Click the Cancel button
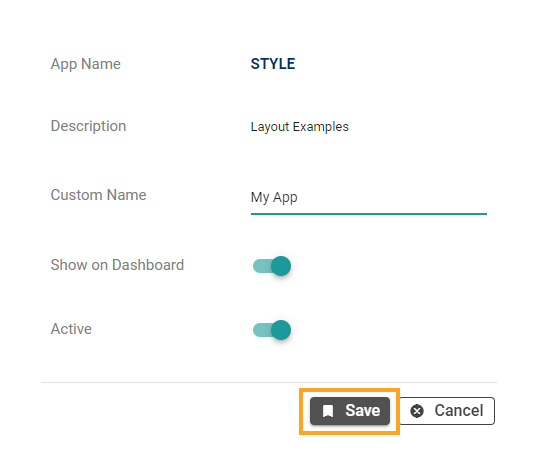 point(447,411)
